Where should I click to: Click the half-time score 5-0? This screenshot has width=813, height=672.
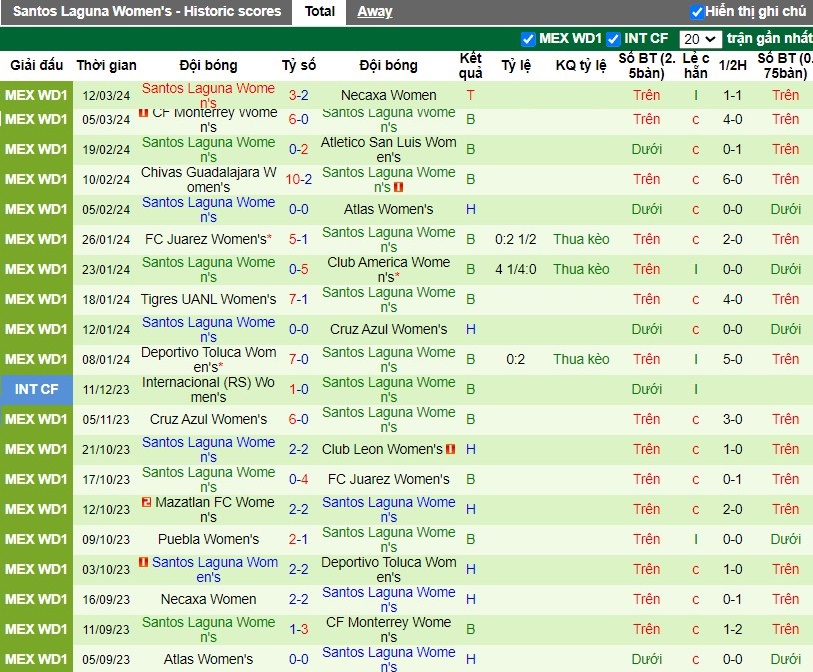[x=732, y=359]
